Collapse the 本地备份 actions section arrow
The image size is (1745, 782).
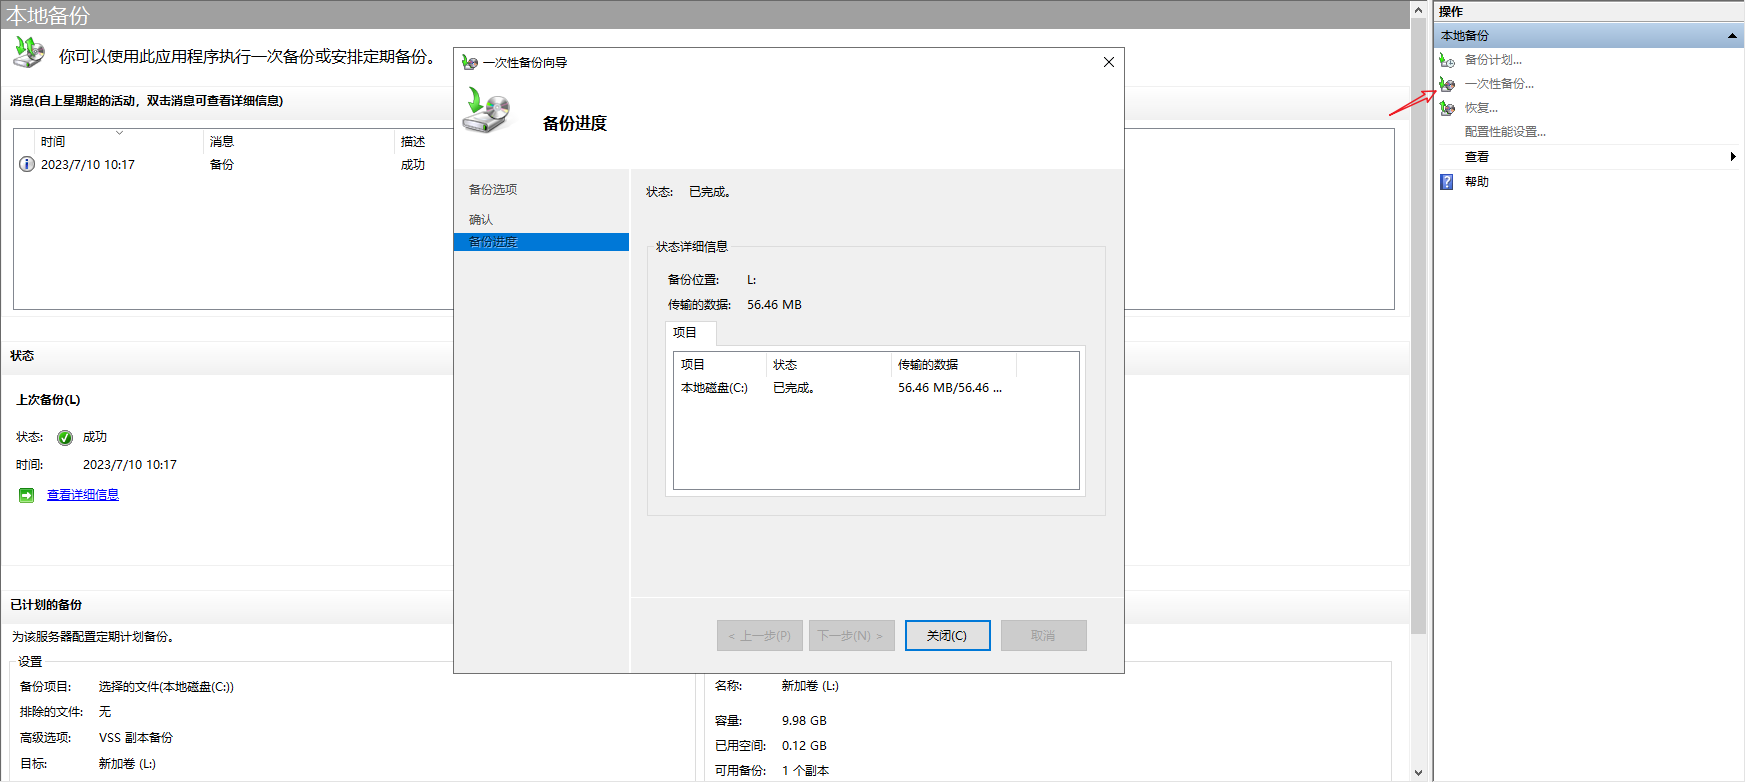coord(1732,36)
